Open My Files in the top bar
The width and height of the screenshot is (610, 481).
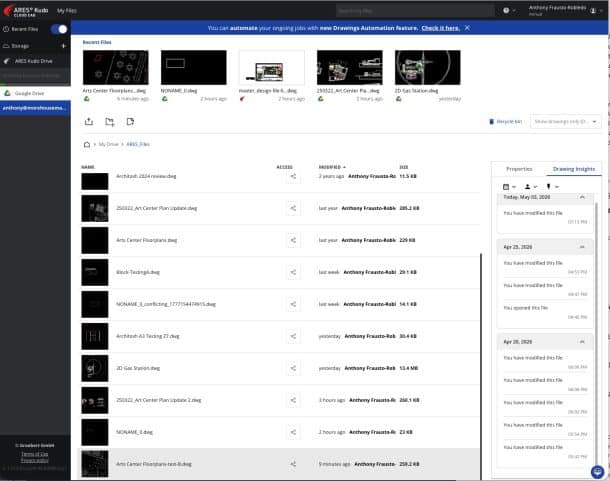tap(67, 11)
